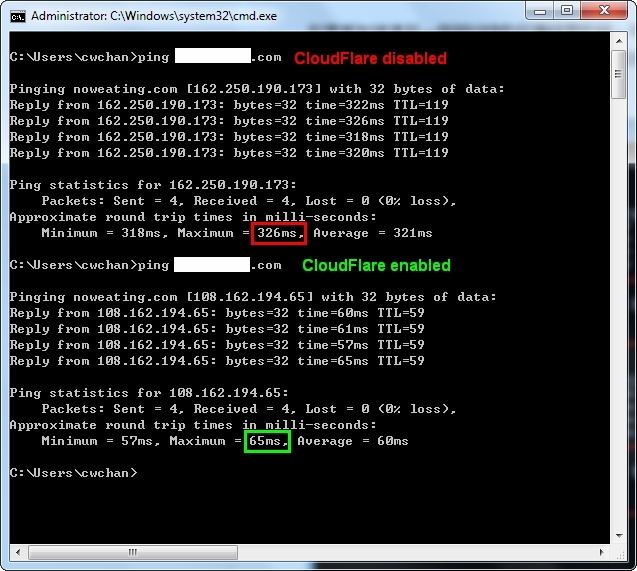The image size is (637, 571).
Task: Click 'Ping statistics for 108.162.194.65:'
Action: (x=149, y=393)
